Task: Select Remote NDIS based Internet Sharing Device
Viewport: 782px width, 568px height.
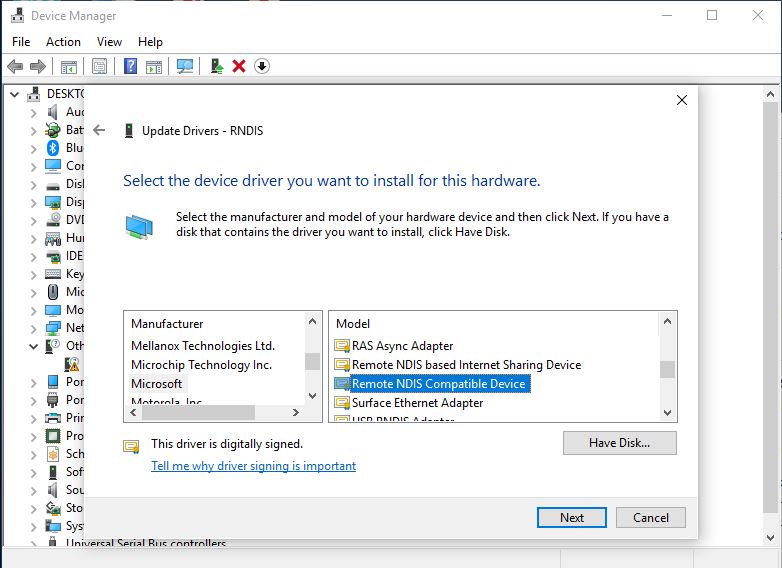Action: pyautogui.click(x=466, y=365)
